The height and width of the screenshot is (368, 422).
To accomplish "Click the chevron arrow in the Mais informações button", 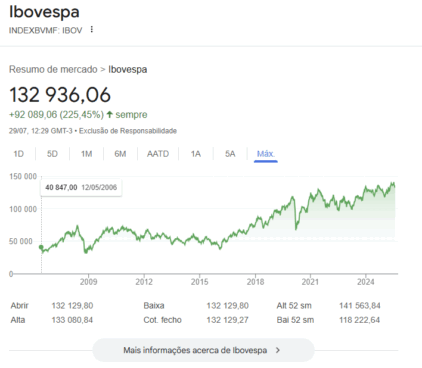I will pos(278,350).
